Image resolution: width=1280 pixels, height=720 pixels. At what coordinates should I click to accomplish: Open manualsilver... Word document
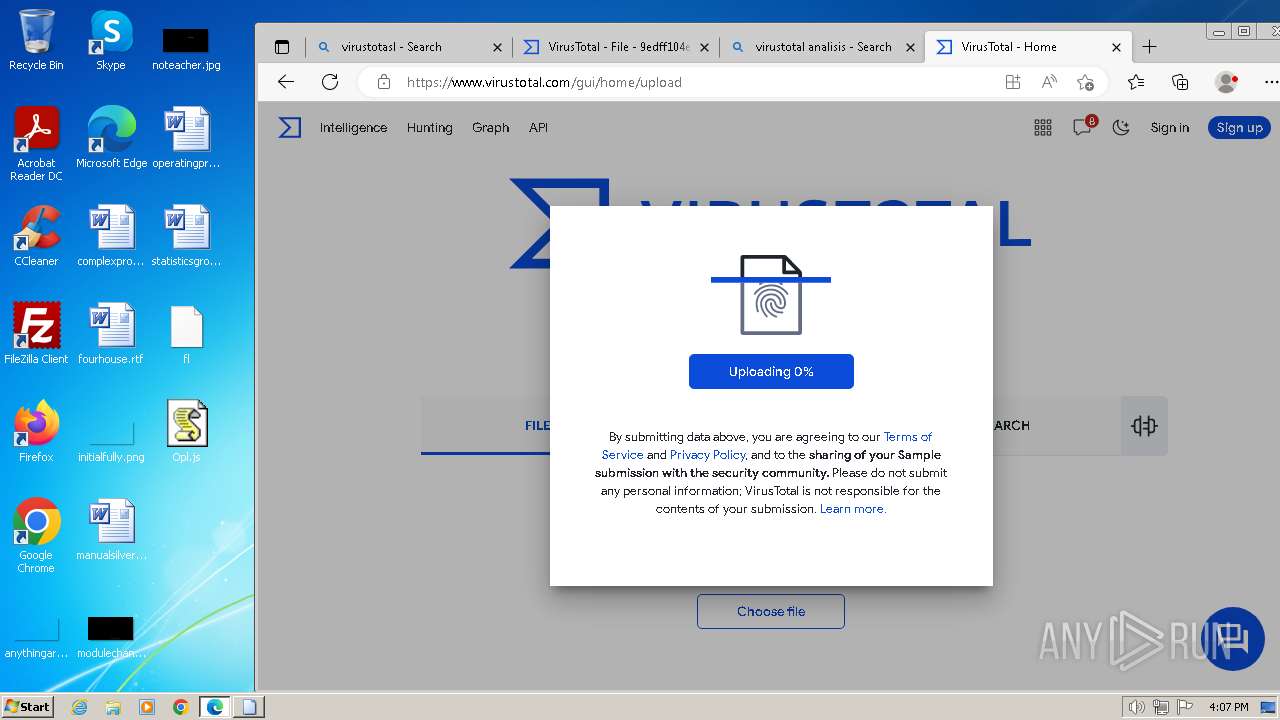coord(111,530)
